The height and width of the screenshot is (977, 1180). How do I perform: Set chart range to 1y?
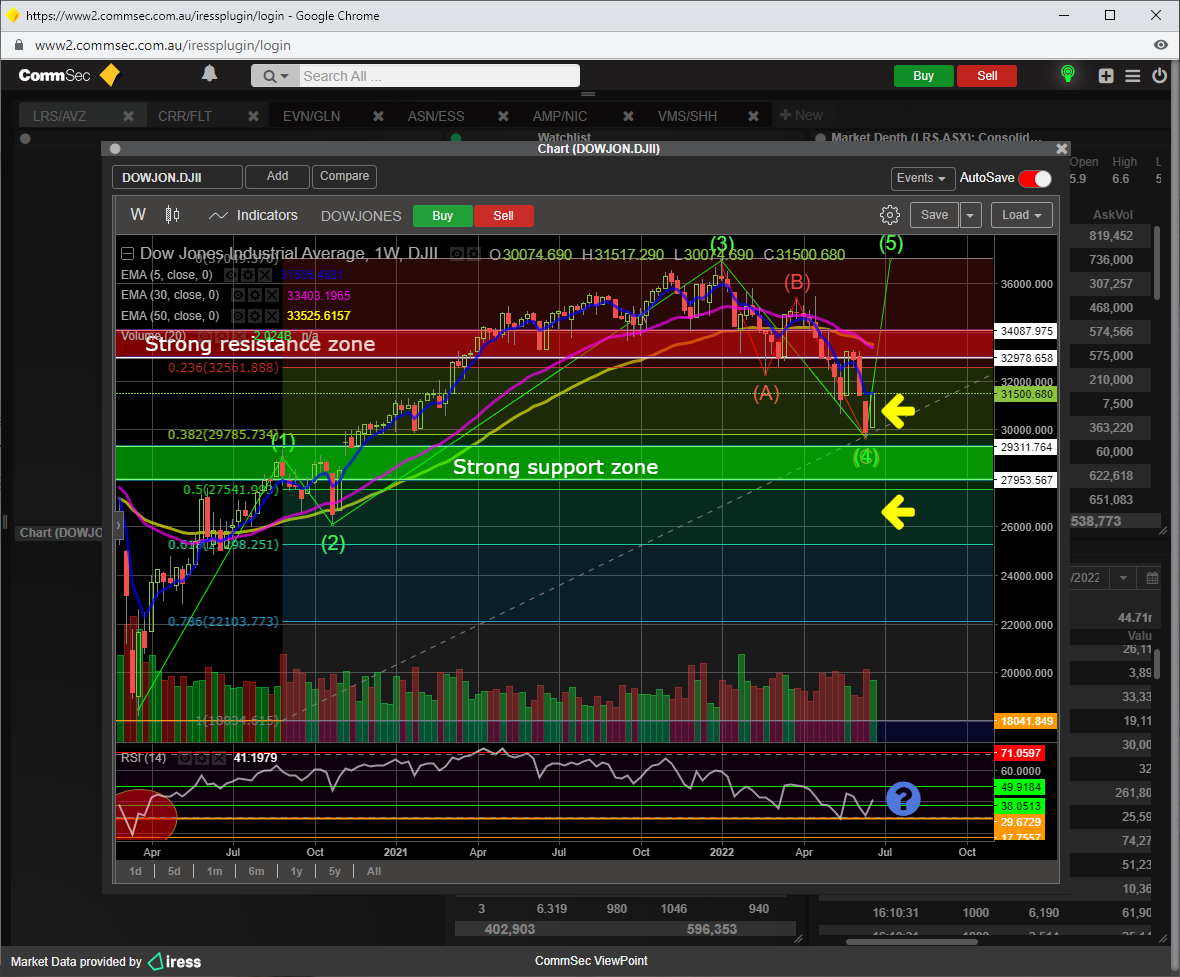(297, 871)
